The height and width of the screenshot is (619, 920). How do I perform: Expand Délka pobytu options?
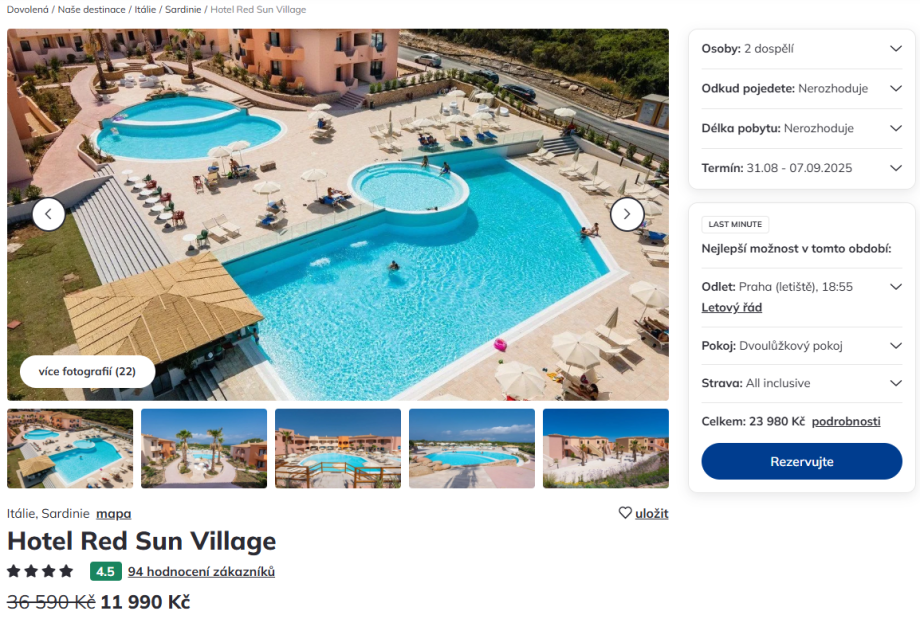coord(801,128)
